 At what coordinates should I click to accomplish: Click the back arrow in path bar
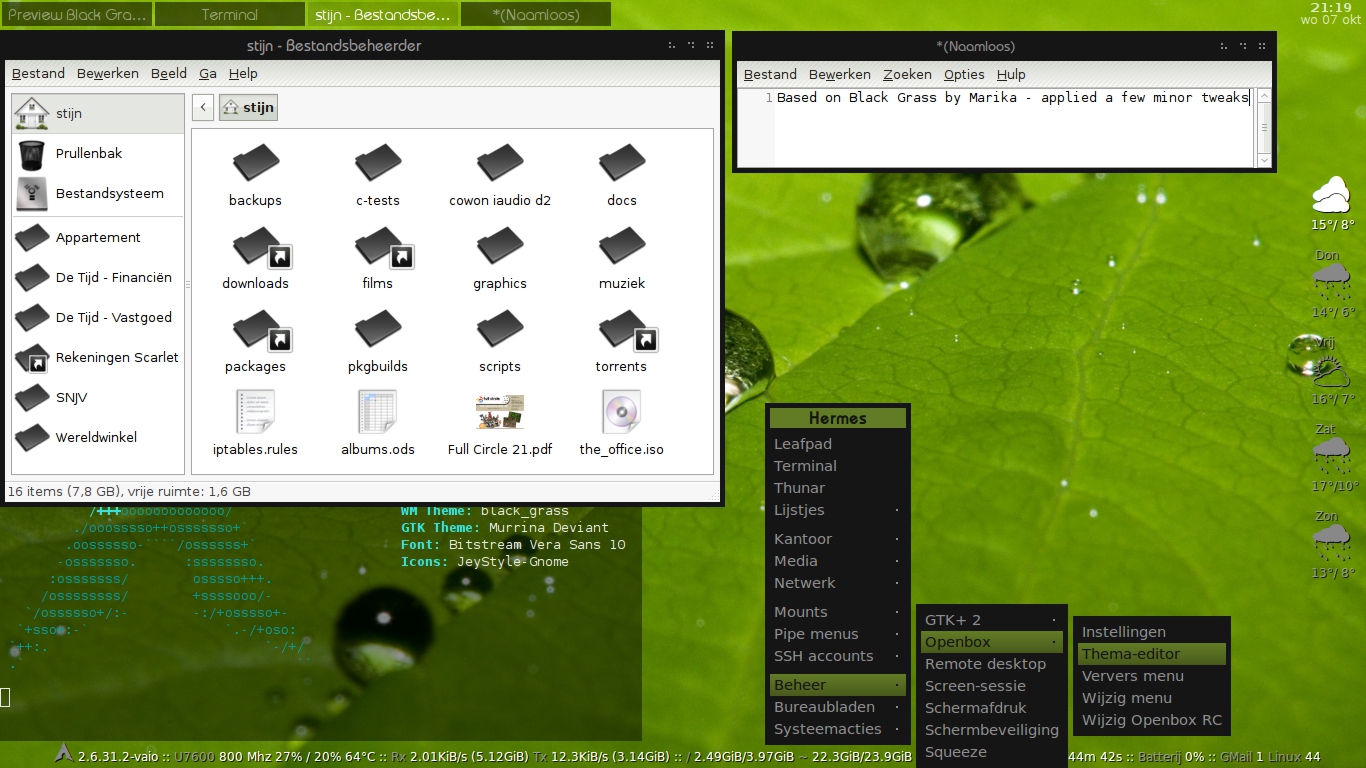[x=203, y=108]
